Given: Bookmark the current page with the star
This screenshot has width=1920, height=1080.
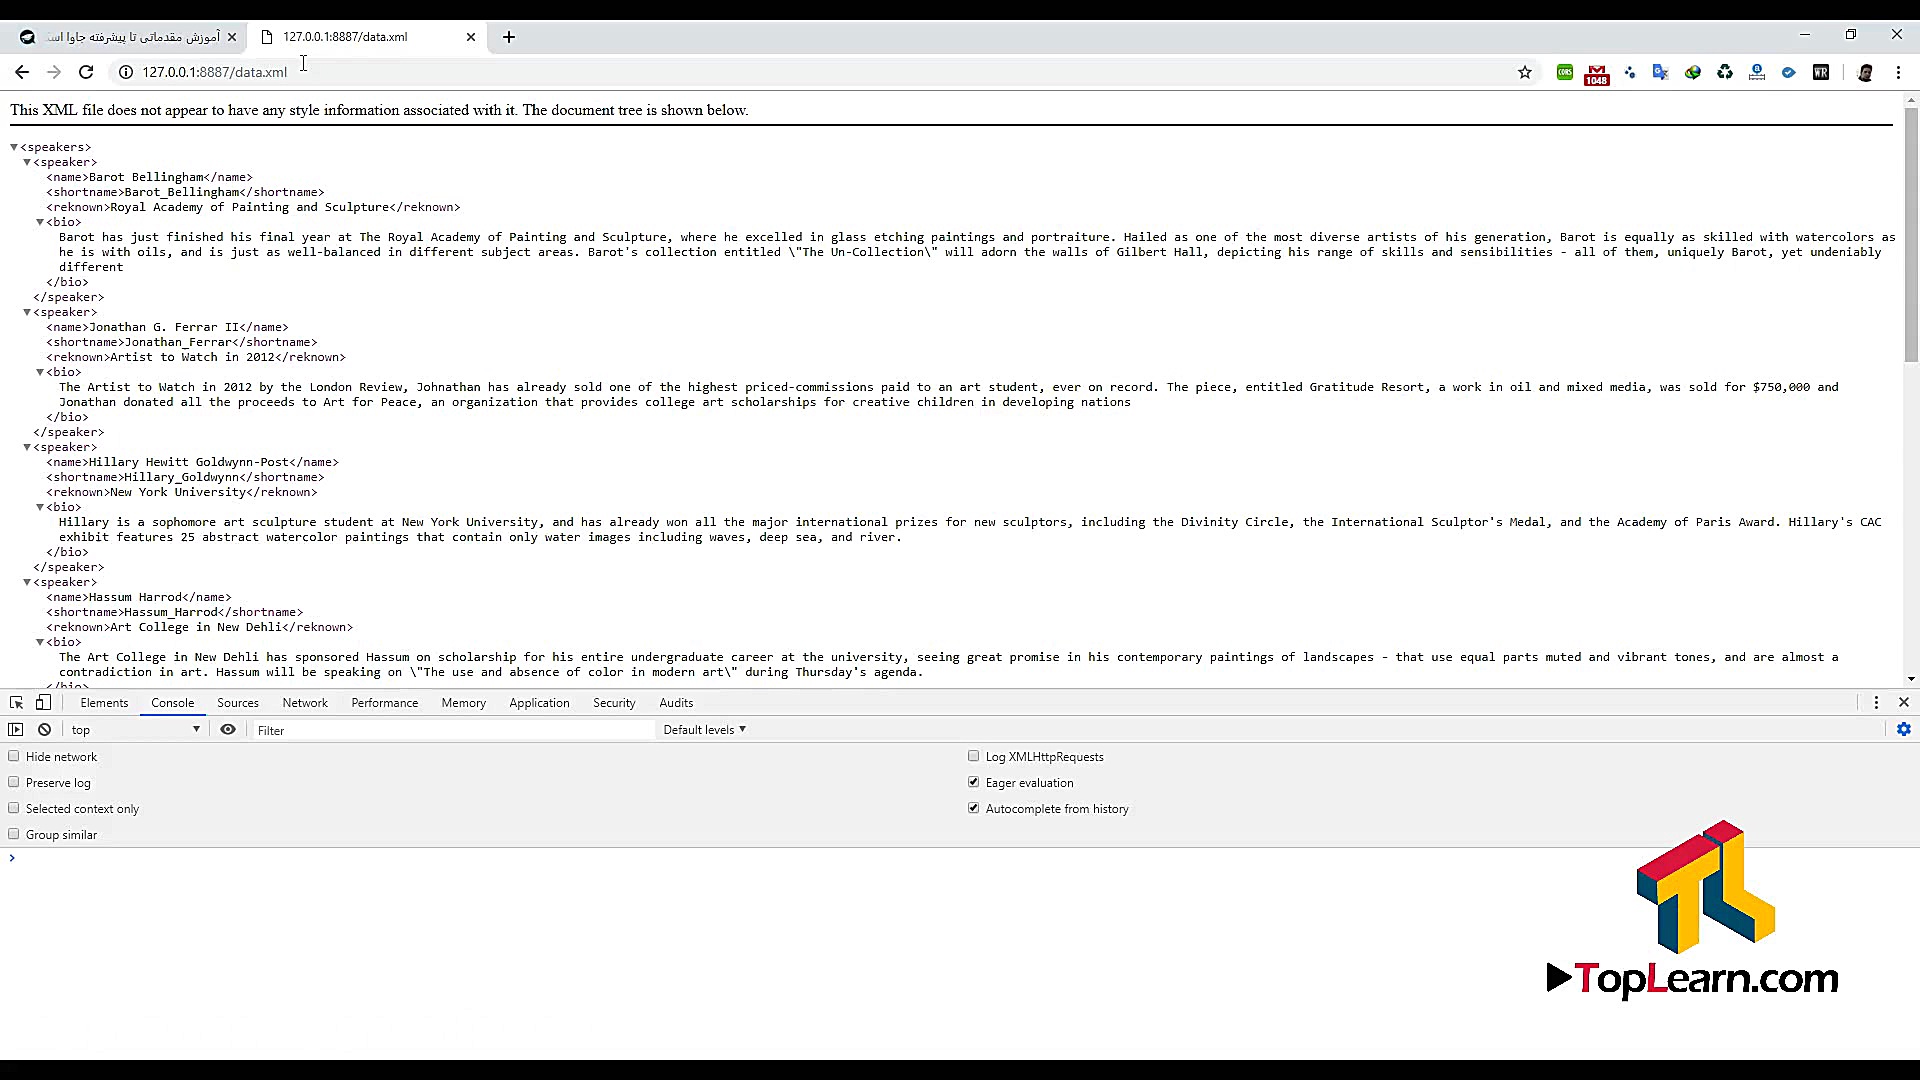Looking at the screenshot, I should [1525, 72].
